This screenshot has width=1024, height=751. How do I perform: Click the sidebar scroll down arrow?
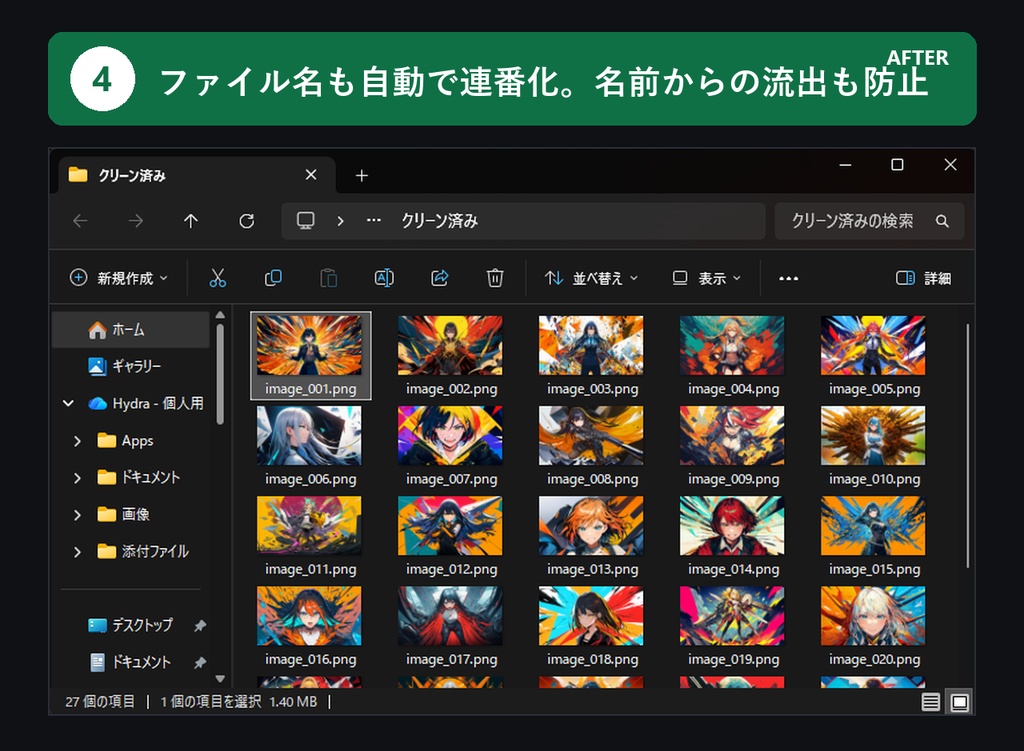pos(220,679)
